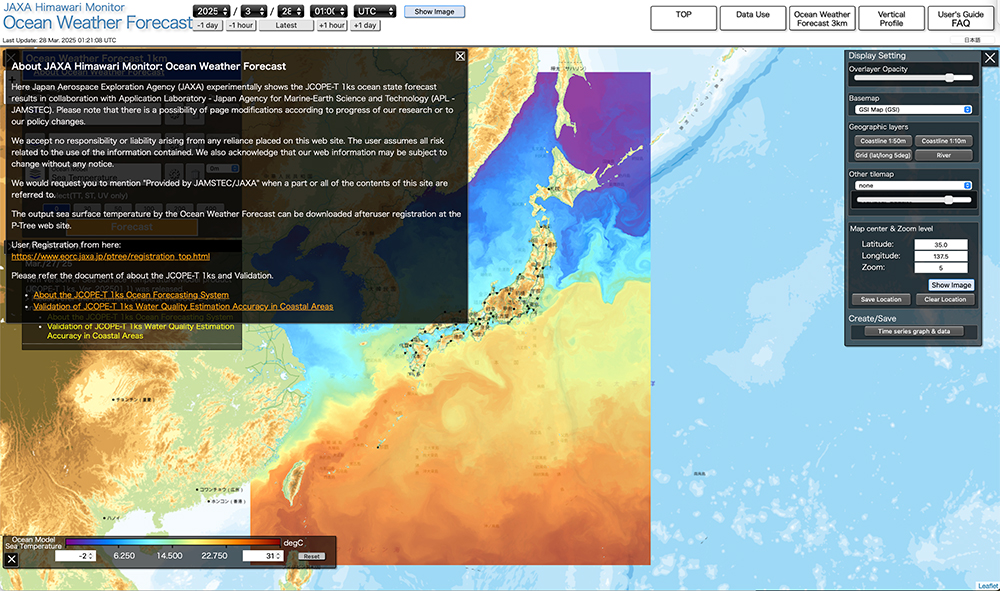Open the UTC timezone dropdown
The image size is (1000, 591).
tap(375, 11)
